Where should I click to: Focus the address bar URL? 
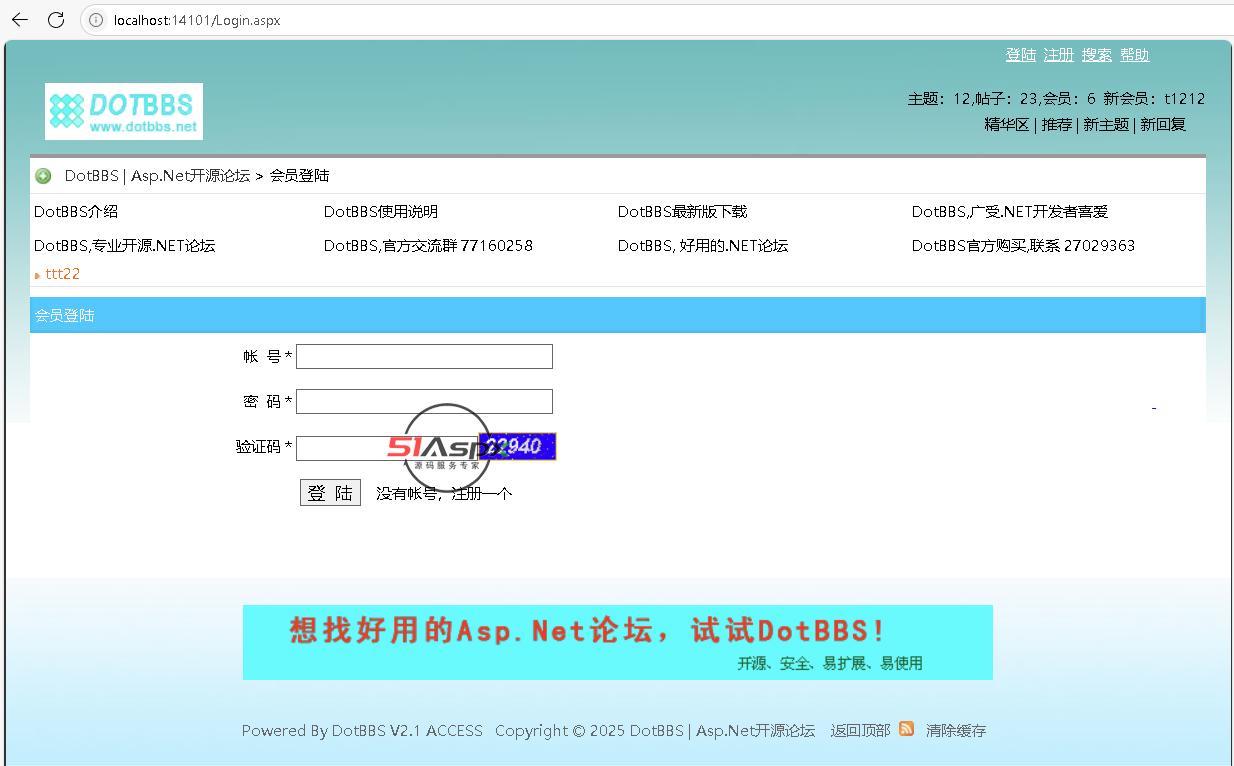click(x=197, y=20)
